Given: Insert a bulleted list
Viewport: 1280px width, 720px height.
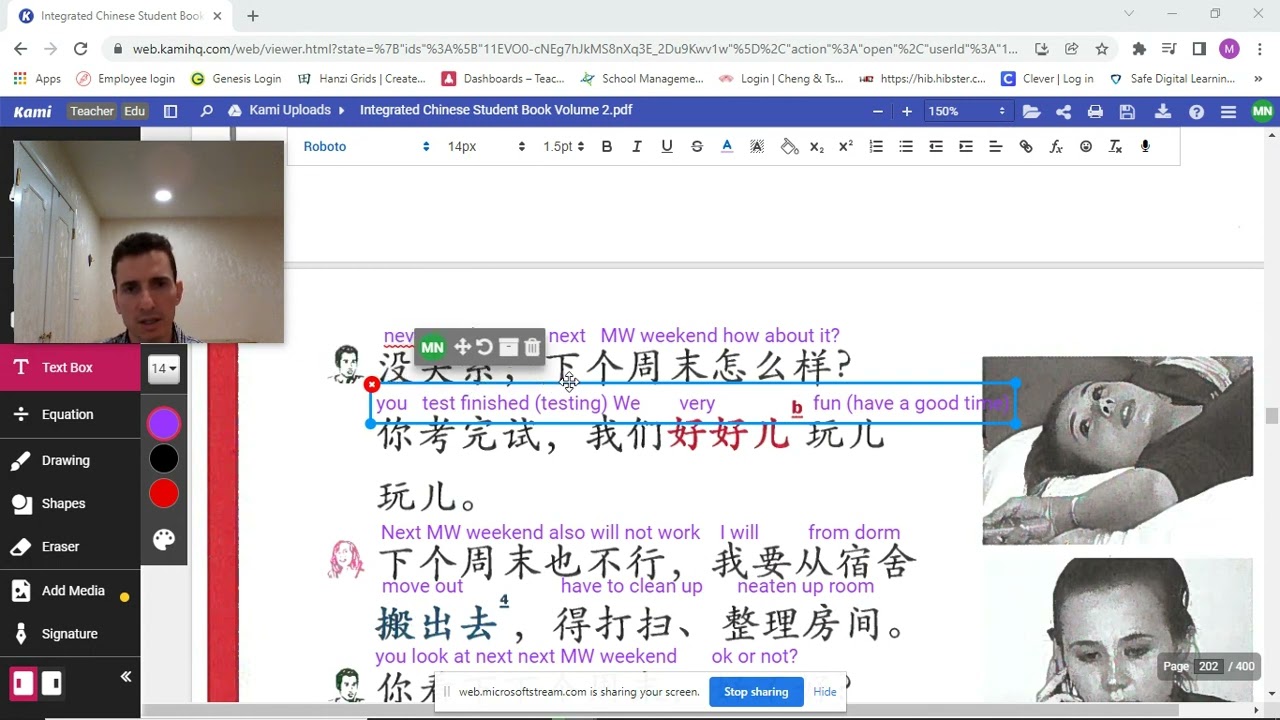Looking at the screenshot, I should point(906,147).
